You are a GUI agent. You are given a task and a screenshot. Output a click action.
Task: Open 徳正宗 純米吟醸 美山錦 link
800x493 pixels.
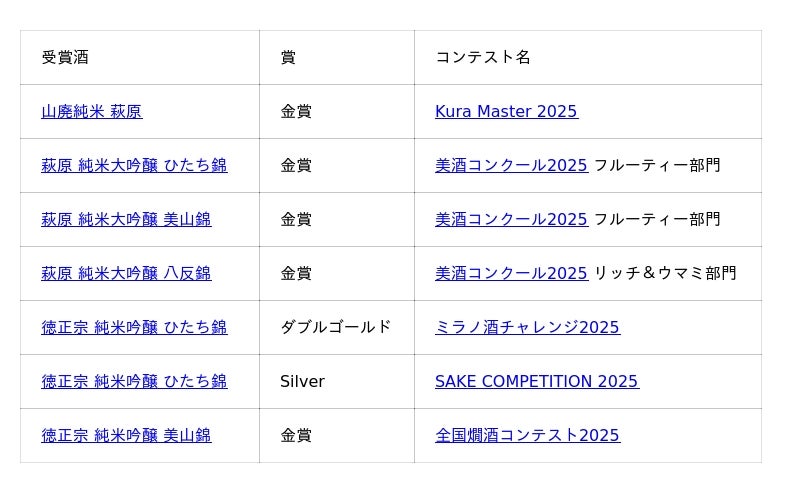(126, 436)
